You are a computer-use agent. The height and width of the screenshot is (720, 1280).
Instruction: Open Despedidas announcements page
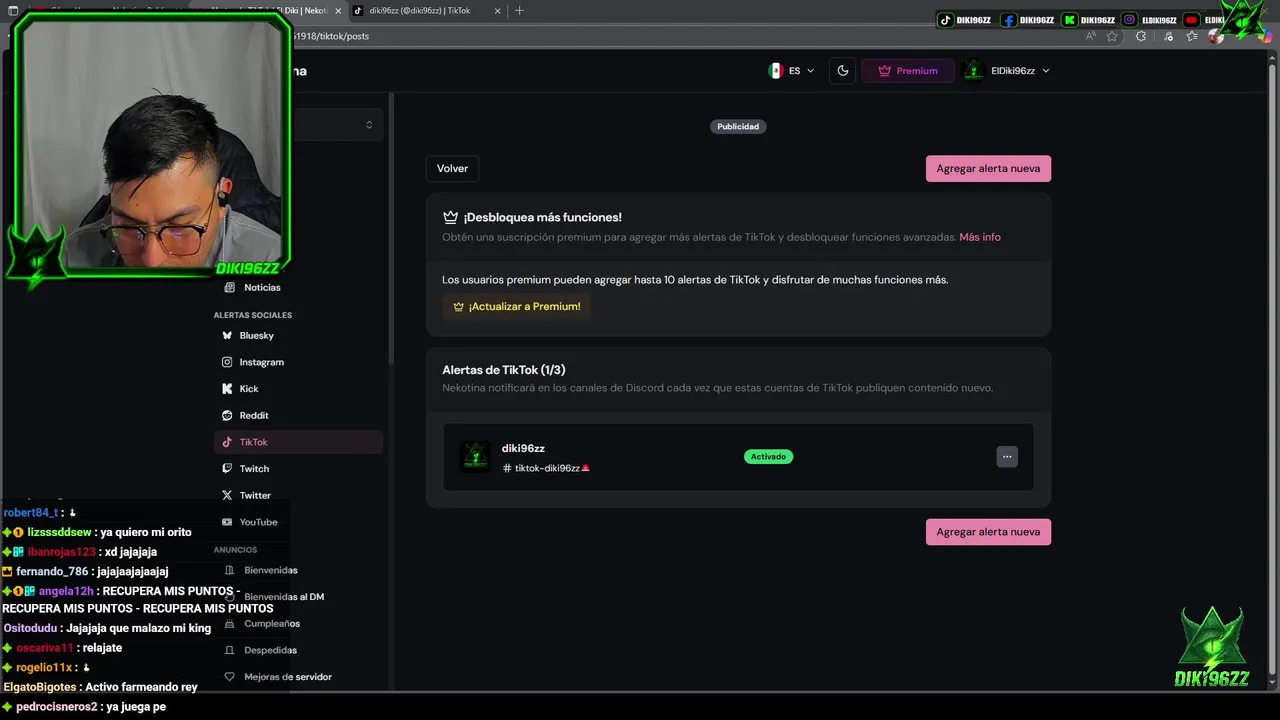(x=298, y=650)
